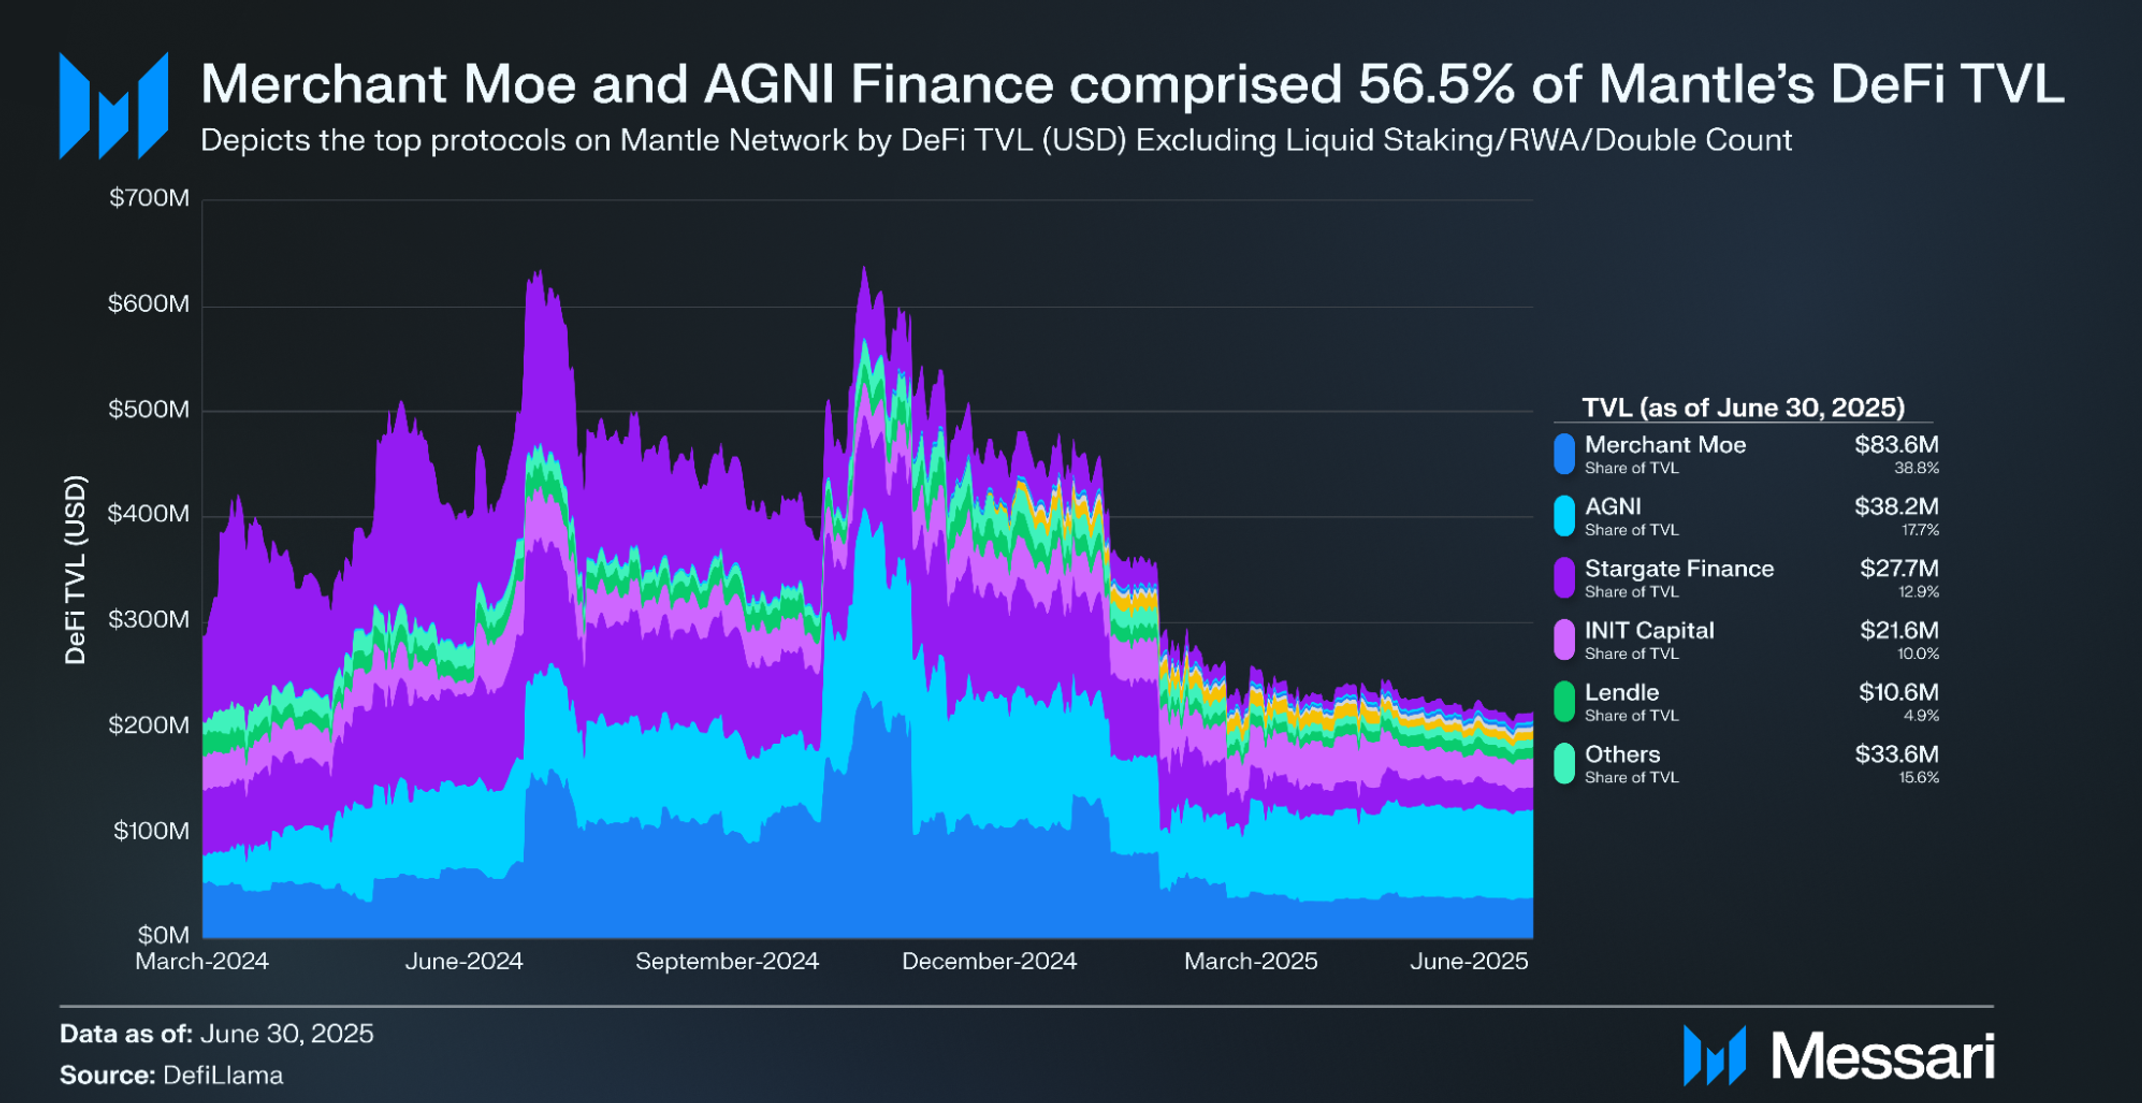
Task: Select the Stargate Finance legend label
Action: point(1679,569)
